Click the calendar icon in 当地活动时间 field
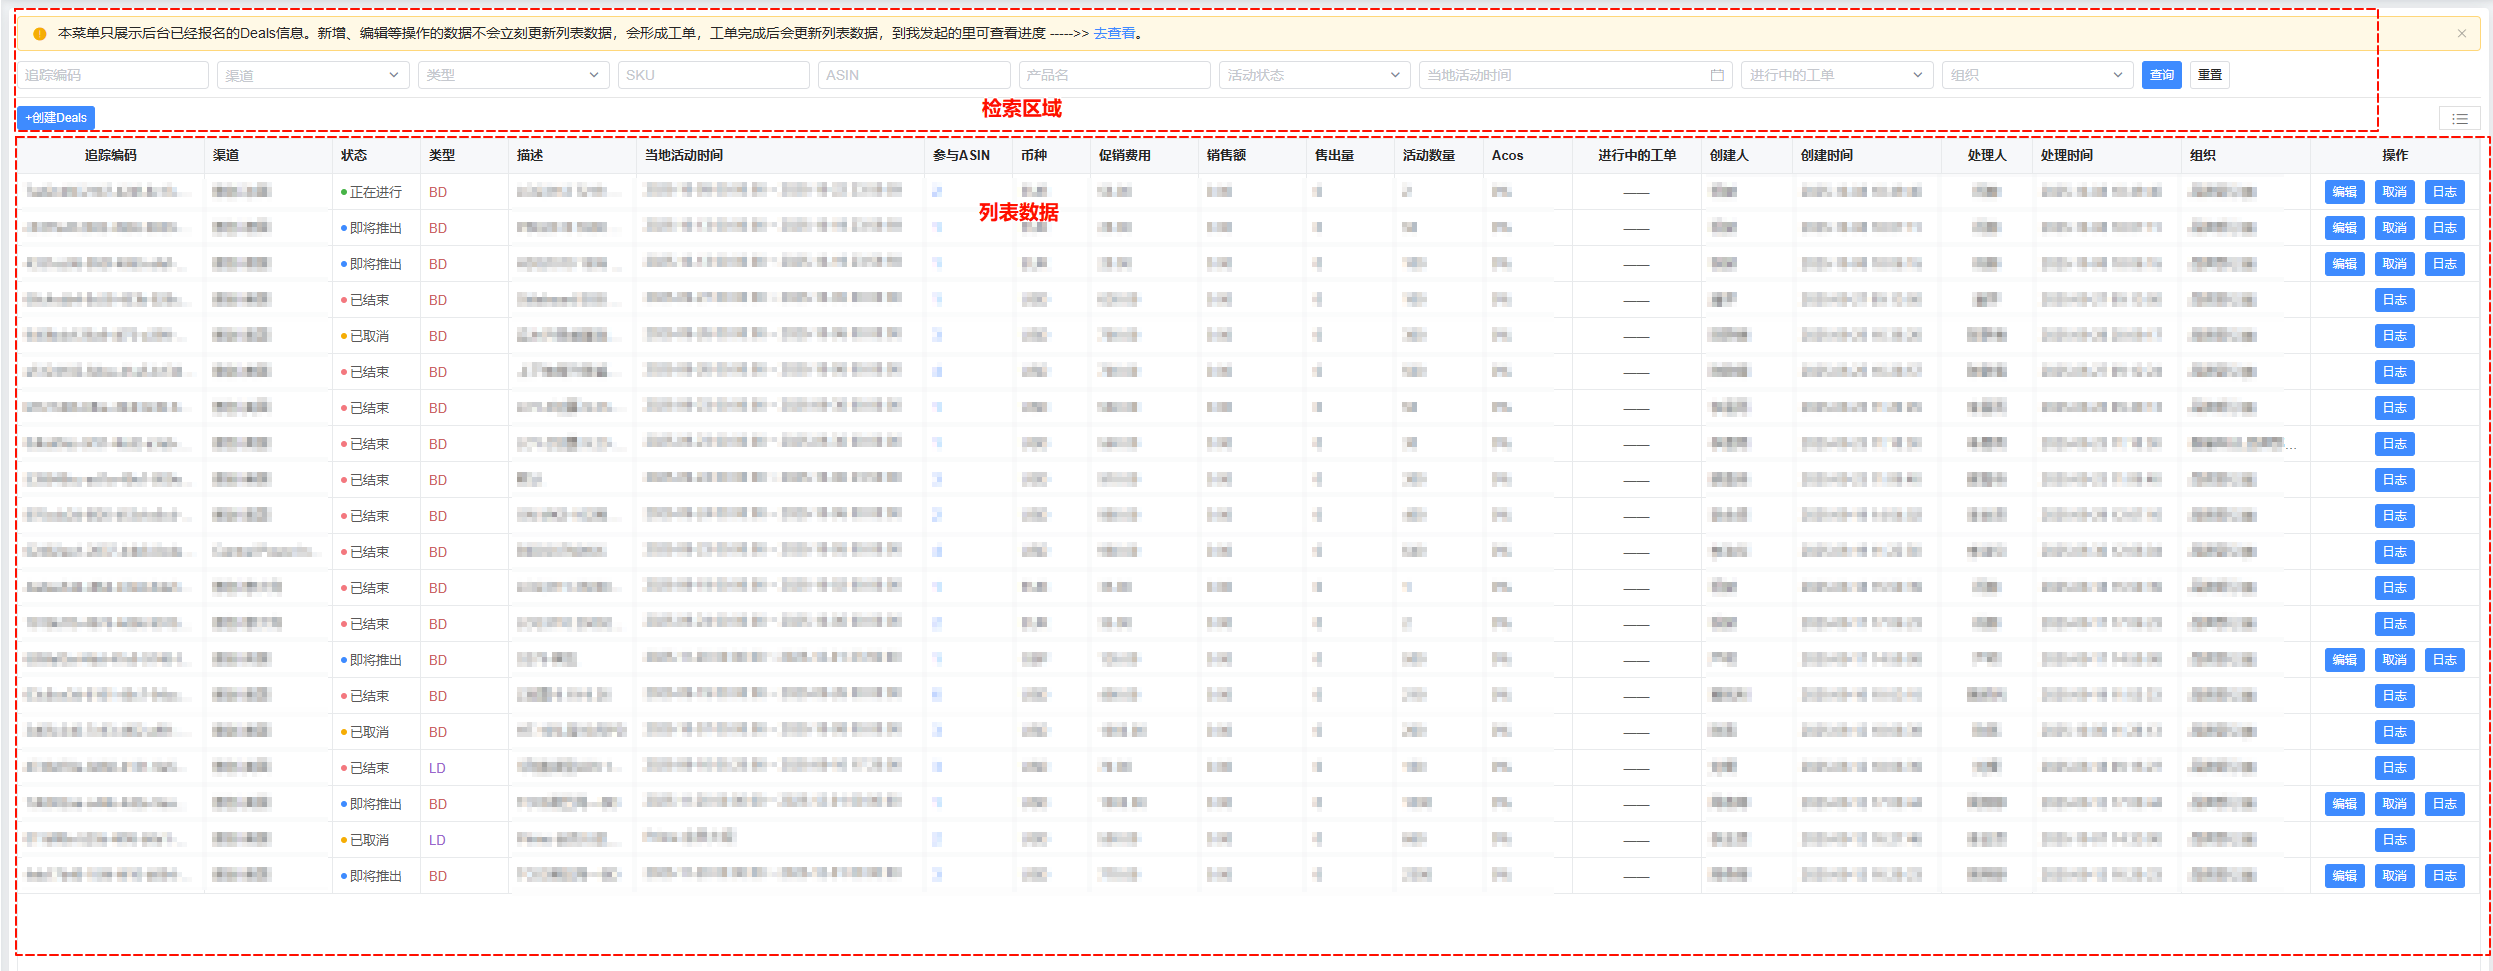 pyautogui.click(x=1717, y=75)
